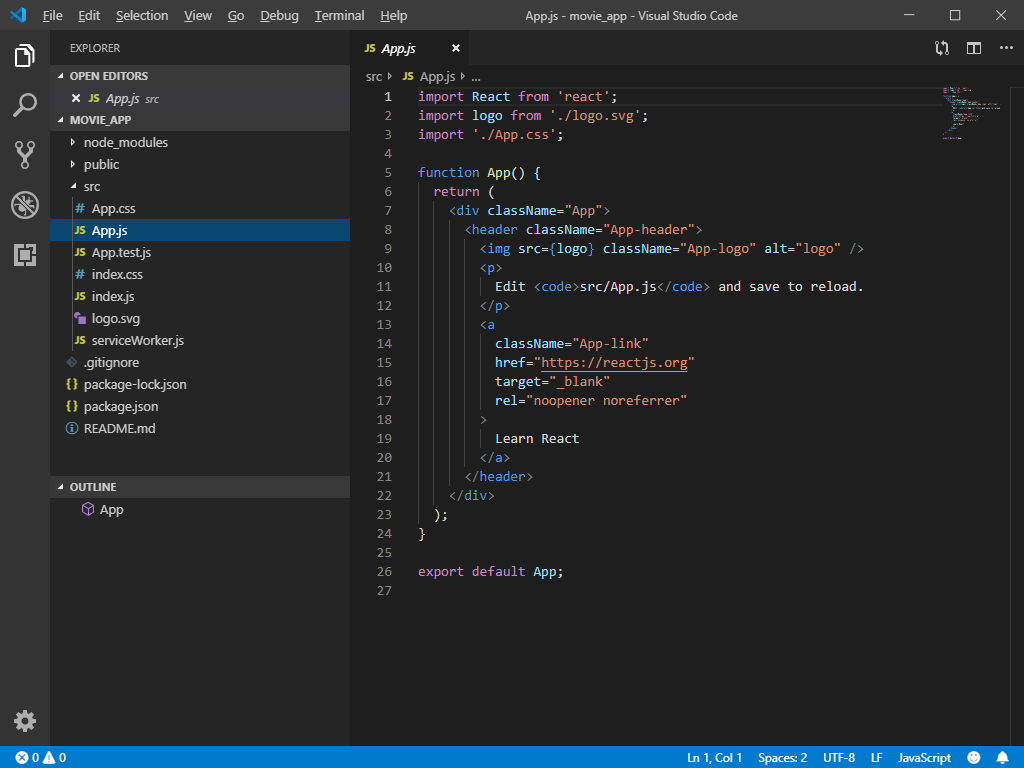The width and height of the screenshot is (1024, 768).
Task: Open the Terminal menu
Action: (x=340, y=16)
